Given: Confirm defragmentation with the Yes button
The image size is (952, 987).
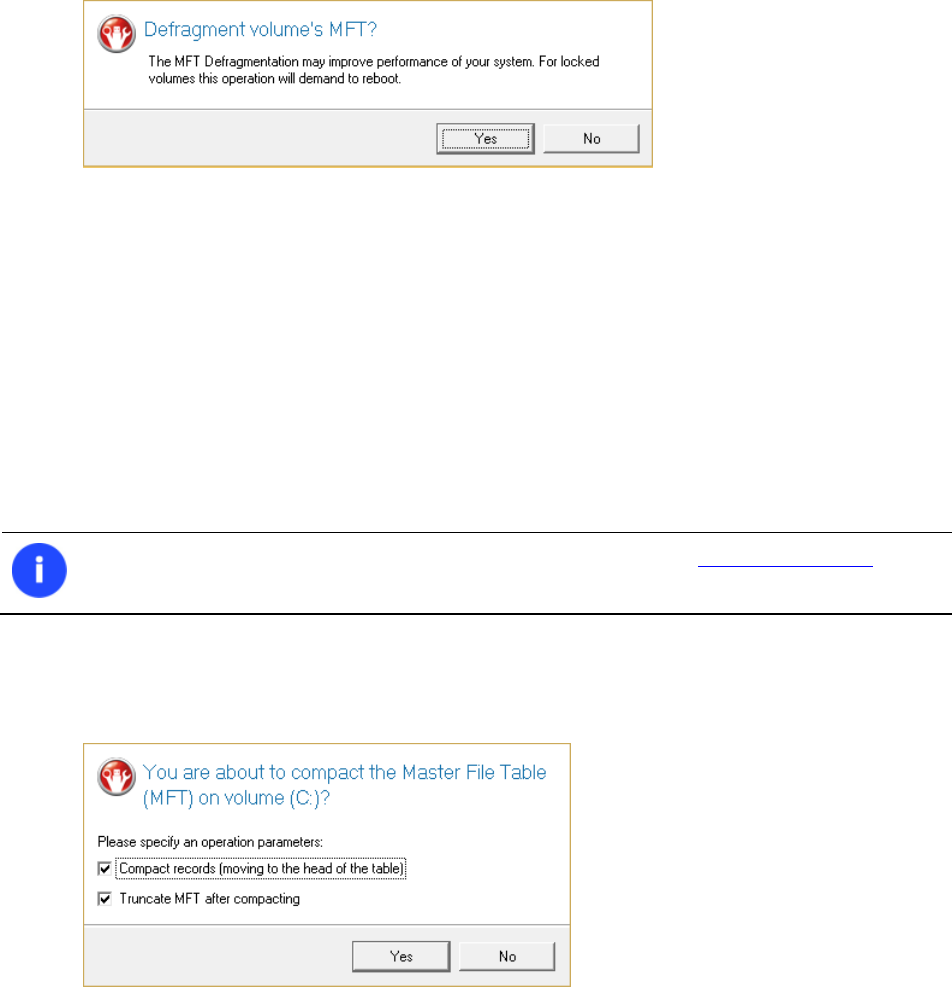Looking at the screenshot, I should pyautogui.click(x=485, y=138).
